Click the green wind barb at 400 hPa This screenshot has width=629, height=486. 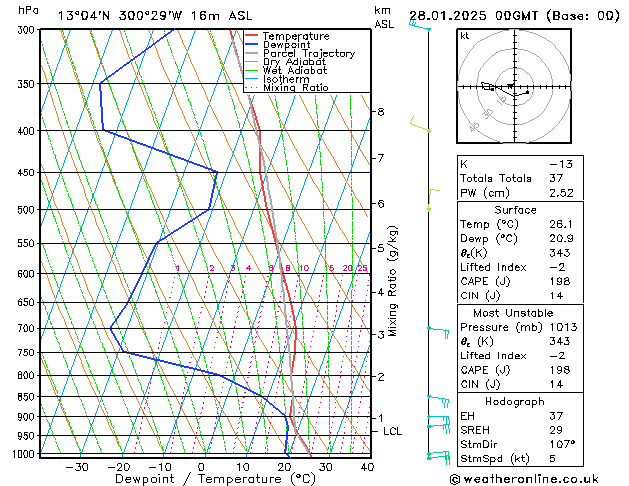(x=420, y=124)
